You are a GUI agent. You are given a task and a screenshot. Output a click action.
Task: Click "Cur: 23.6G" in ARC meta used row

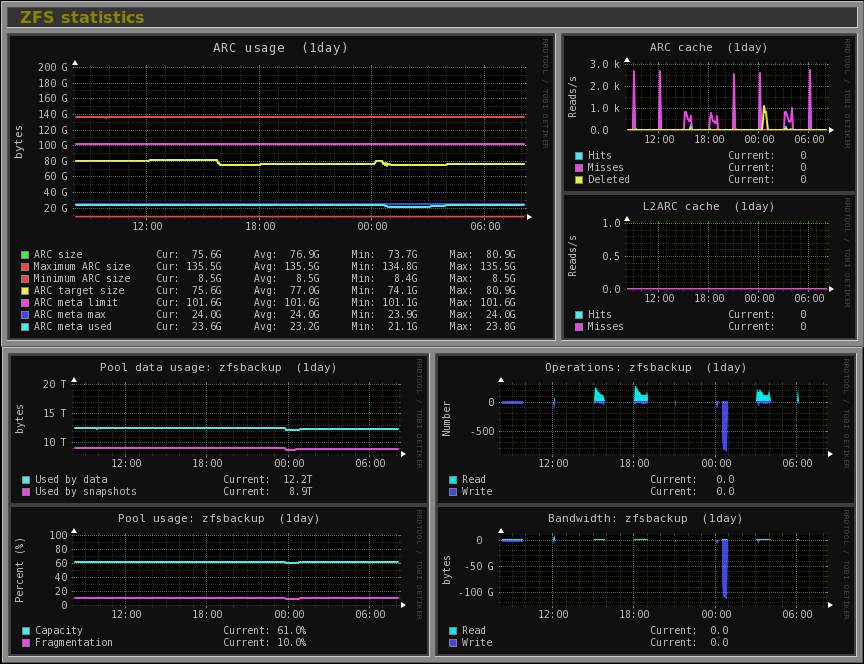pos(189,327)
